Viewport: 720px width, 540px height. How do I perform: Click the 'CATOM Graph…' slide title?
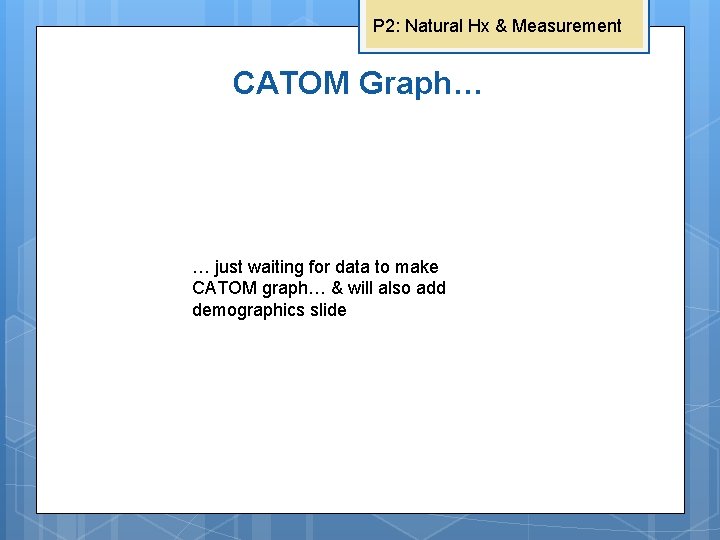coord(357,84)
